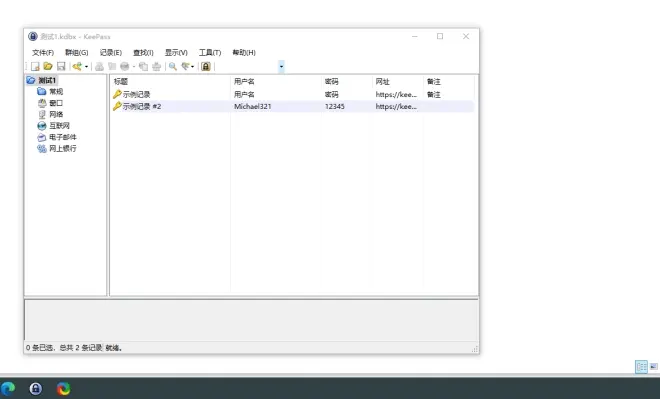
Task: Click the 互联网 globe icon
Action: 42,125
